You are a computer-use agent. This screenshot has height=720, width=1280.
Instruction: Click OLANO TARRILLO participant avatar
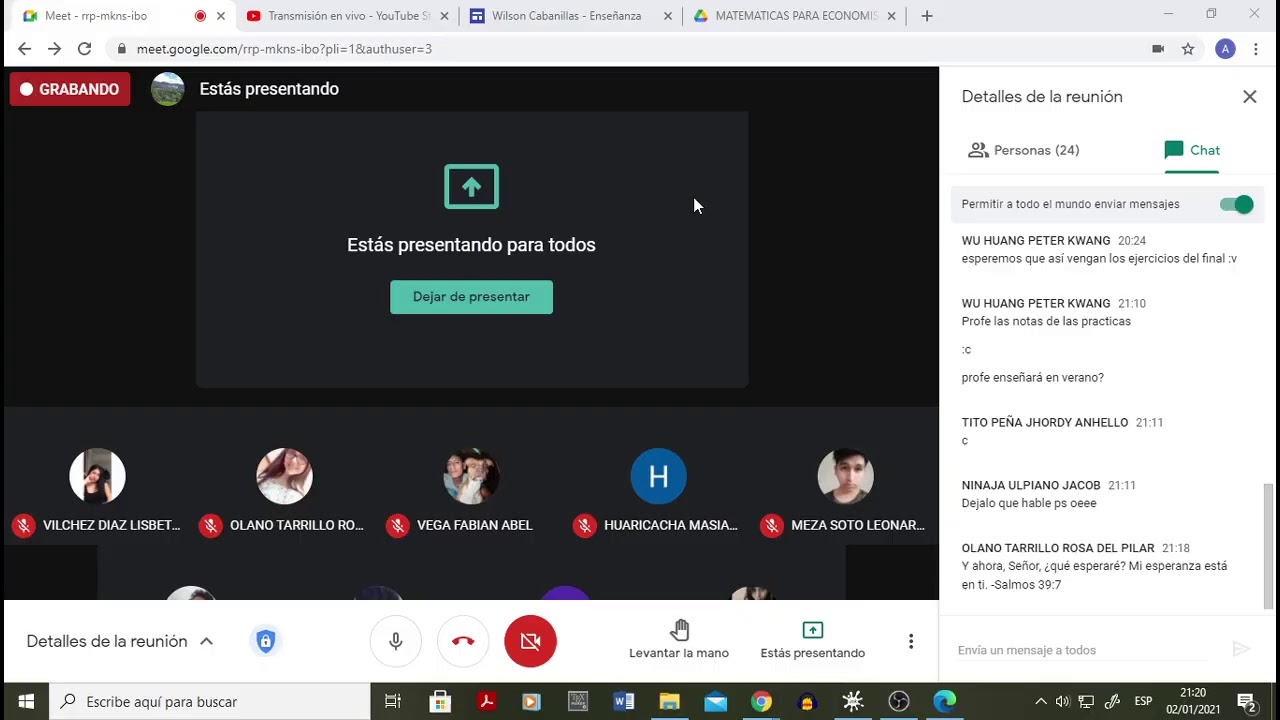point(284,476)
